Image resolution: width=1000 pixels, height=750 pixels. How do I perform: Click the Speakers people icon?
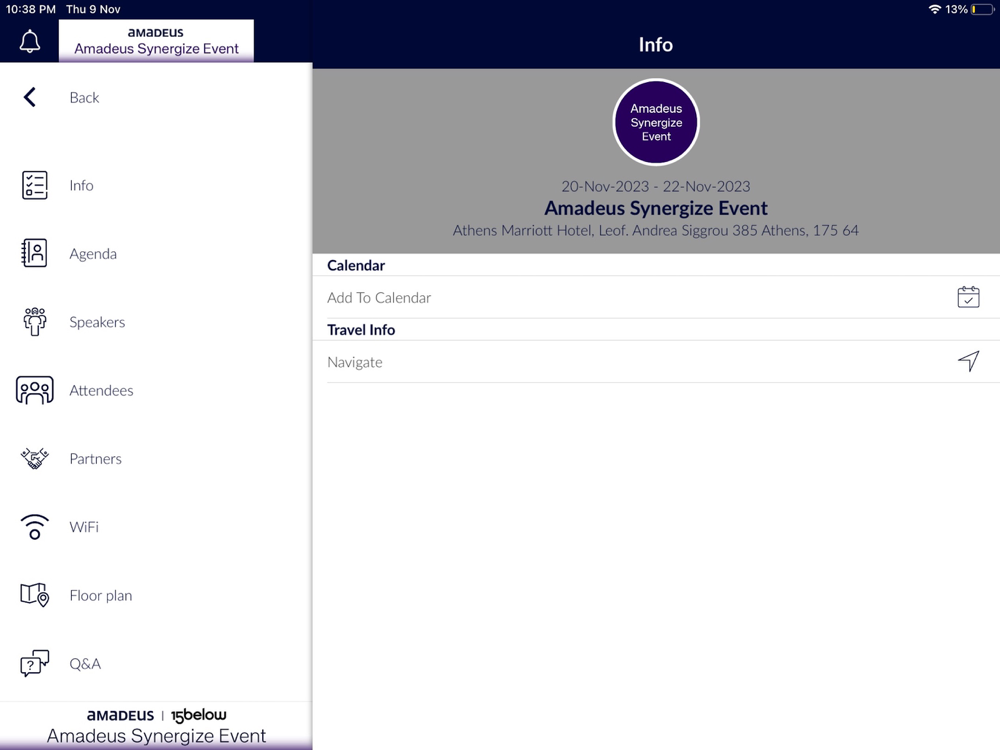tap(34, 321)
